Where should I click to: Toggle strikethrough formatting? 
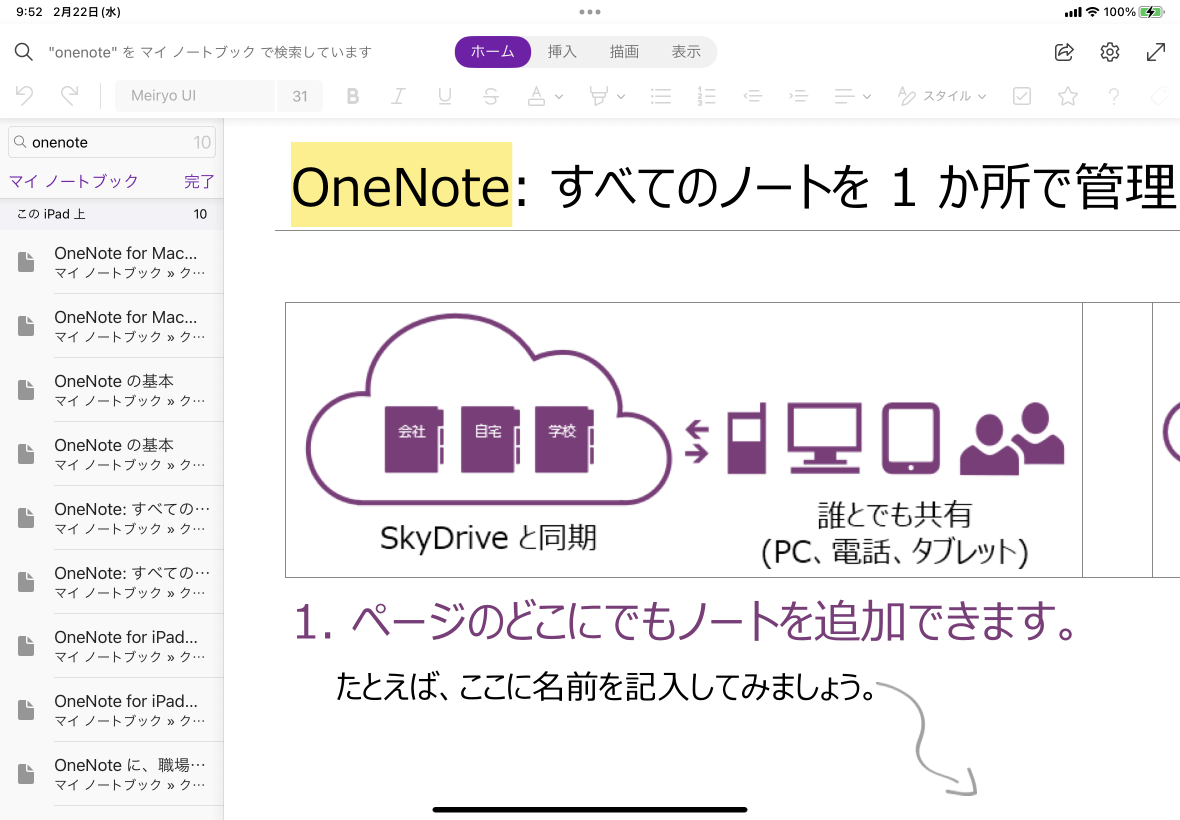click(491, 96)
